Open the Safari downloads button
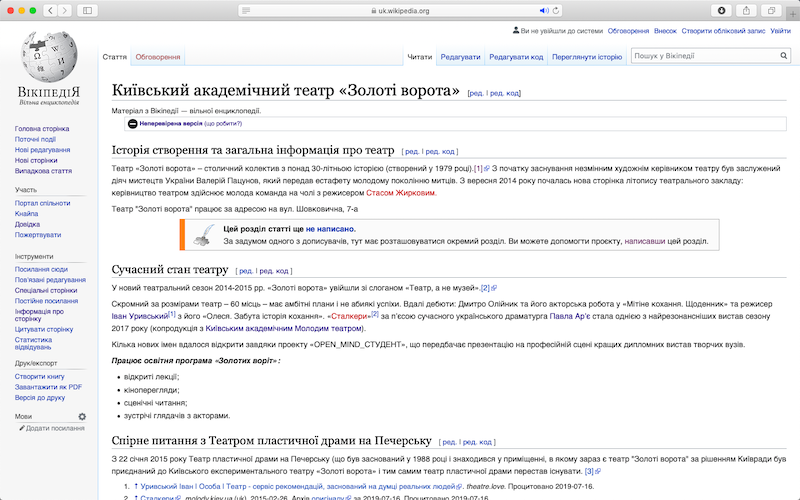 point(721,10)
